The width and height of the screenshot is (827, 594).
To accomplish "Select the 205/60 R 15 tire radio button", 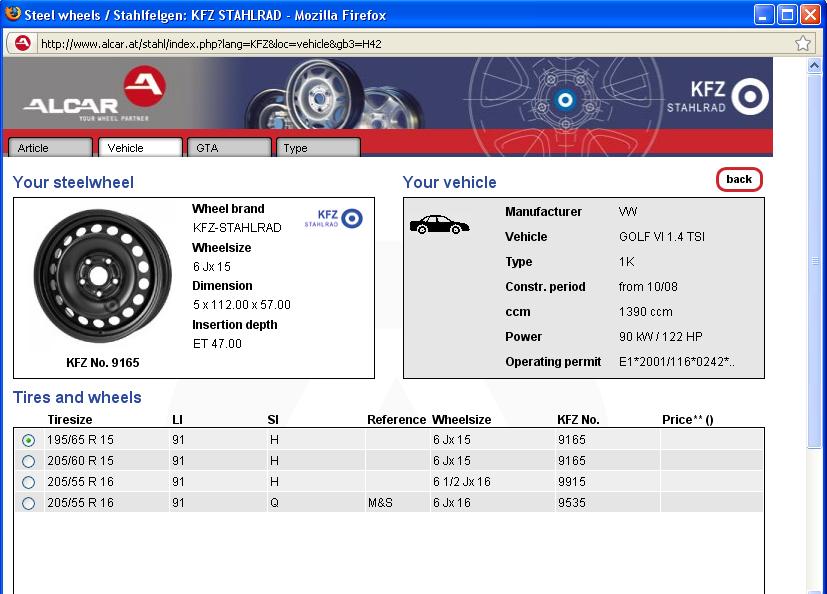I will point(28,461).
